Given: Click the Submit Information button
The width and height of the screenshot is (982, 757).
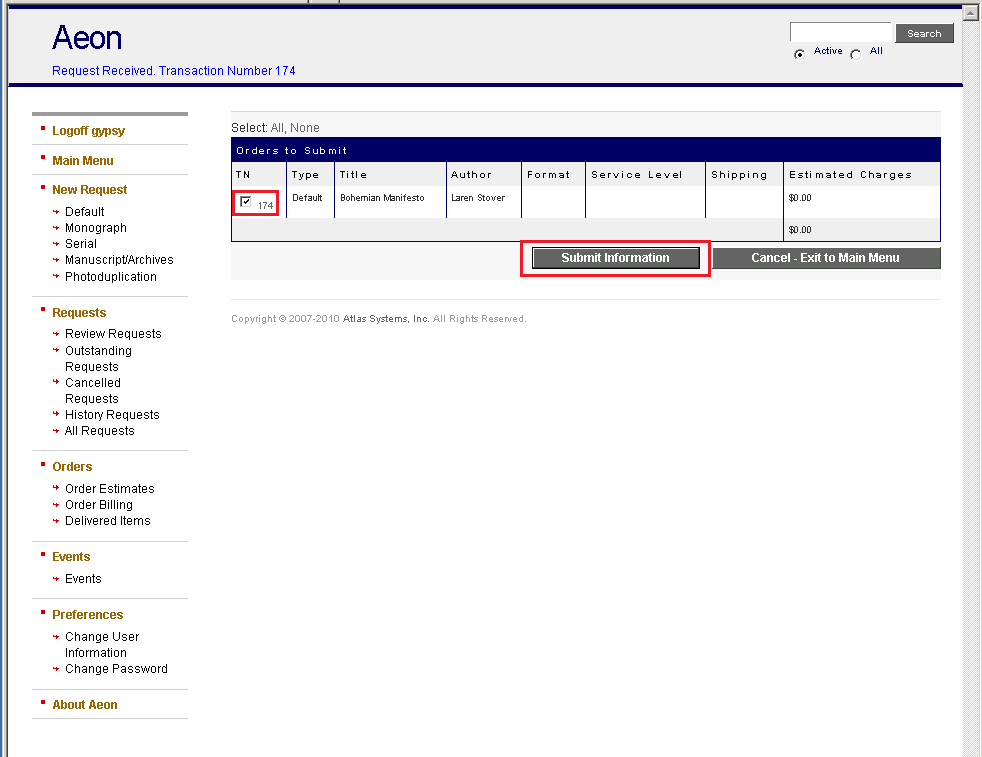Looking at the screenshot, I should coord(614,257).
